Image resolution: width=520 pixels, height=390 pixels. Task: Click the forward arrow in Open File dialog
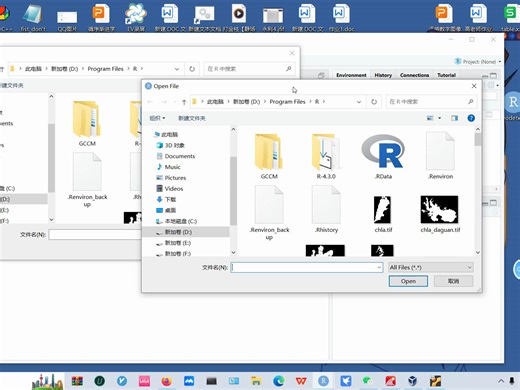coord(164,102)
